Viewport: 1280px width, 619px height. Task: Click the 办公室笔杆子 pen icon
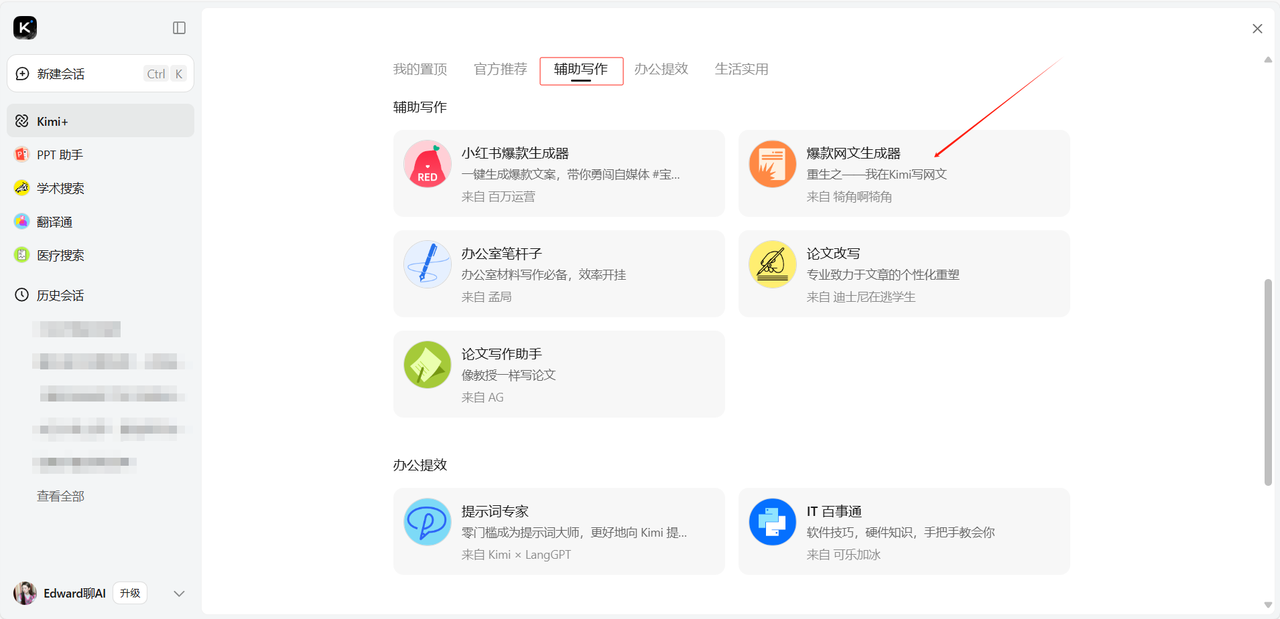[428, 265]
